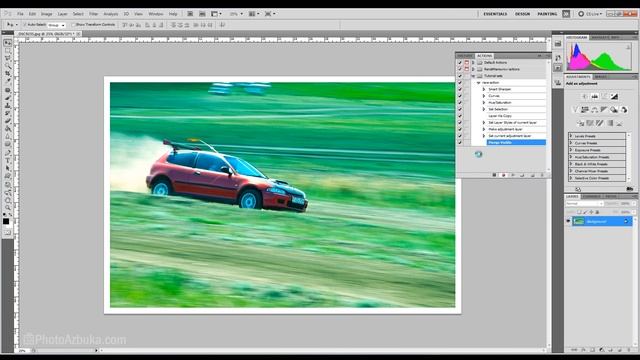
Task: Expand the Smart Sharpen action step
Action: tap(484, 89)
